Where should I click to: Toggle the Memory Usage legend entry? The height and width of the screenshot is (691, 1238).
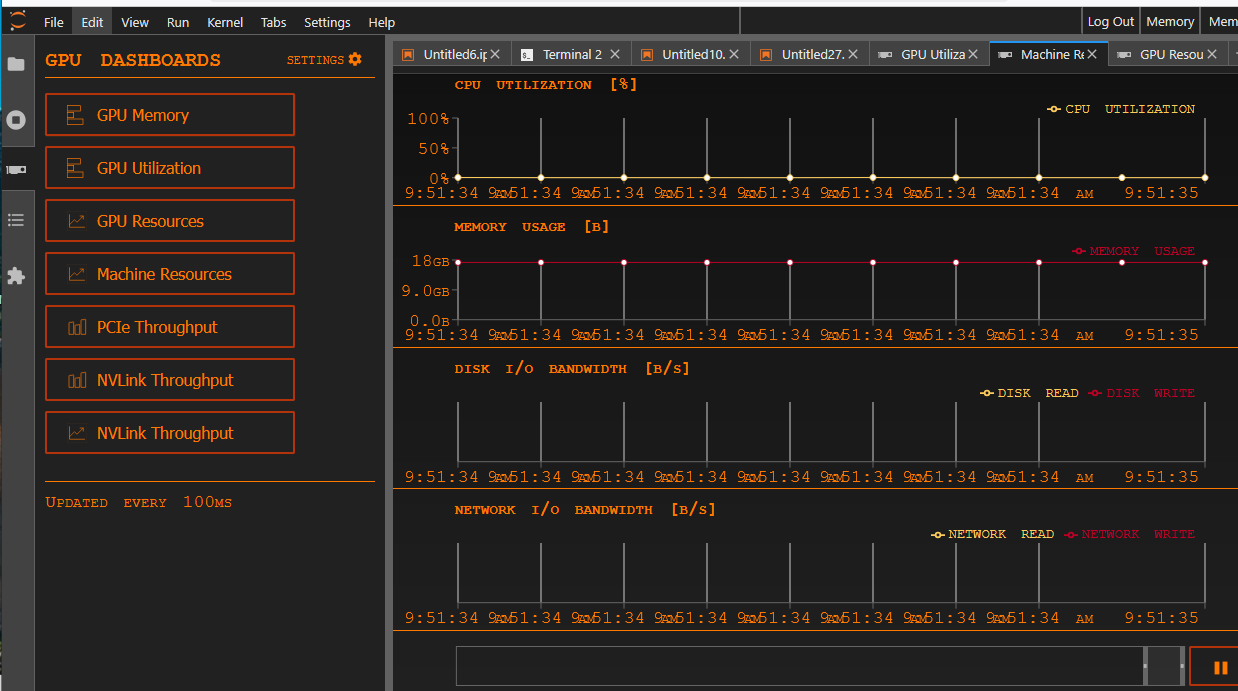pos(1133,251)
